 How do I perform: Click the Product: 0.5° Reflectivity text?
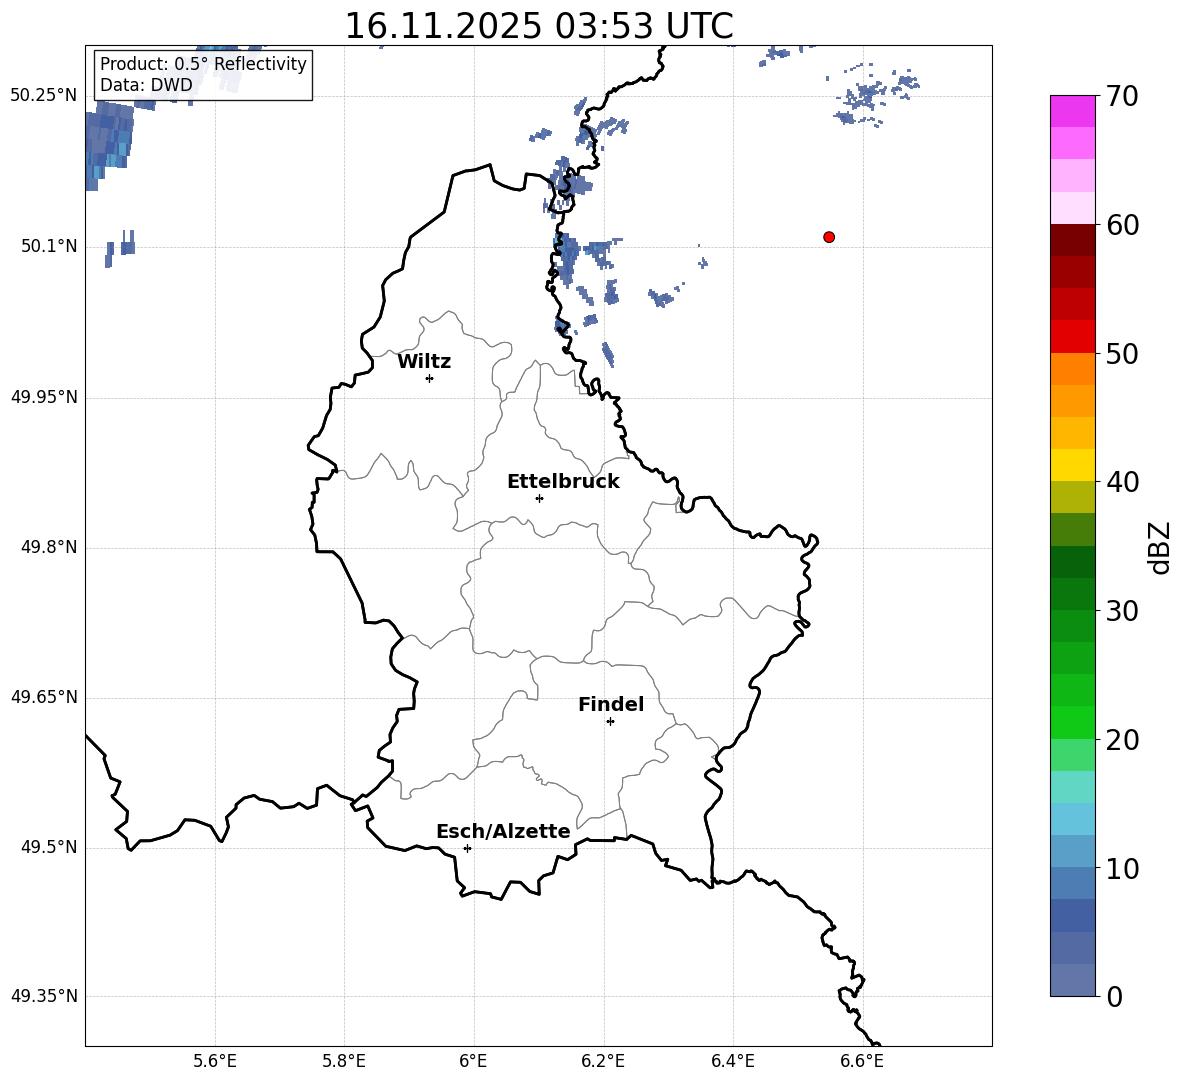[203, 64]
